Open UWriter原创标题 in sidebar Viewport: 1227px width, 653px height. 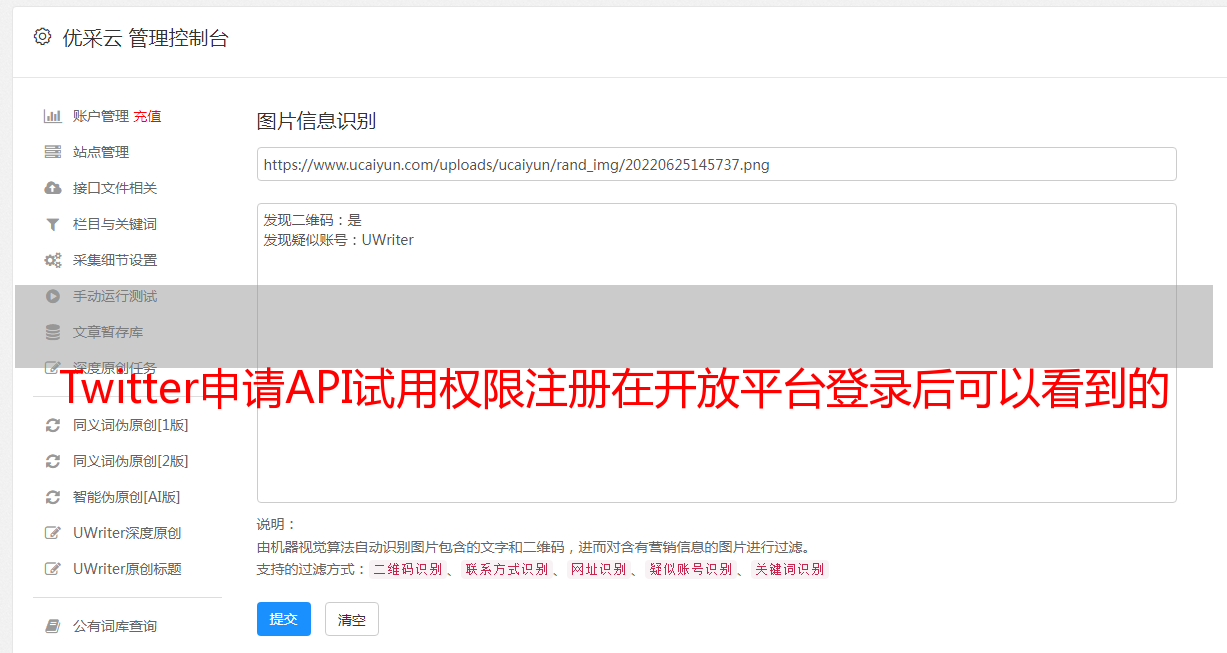(127, 569)
